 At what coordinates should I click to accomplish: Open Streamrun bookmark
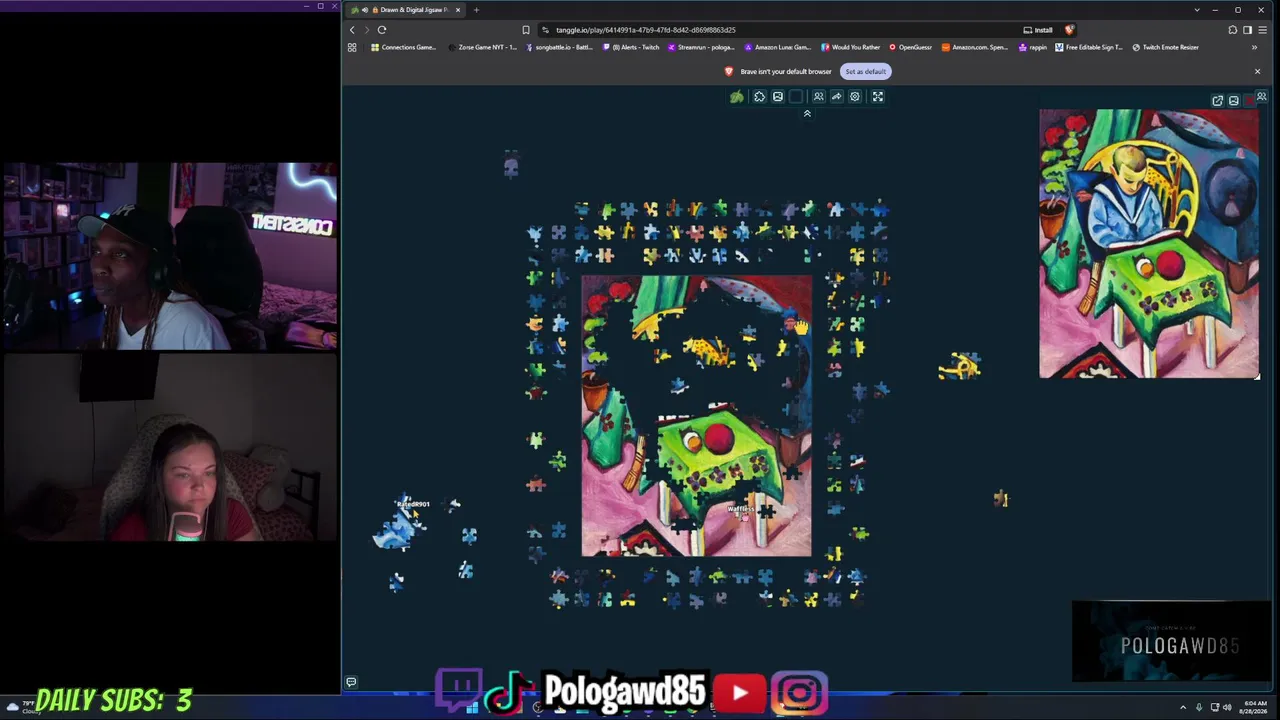702,47
